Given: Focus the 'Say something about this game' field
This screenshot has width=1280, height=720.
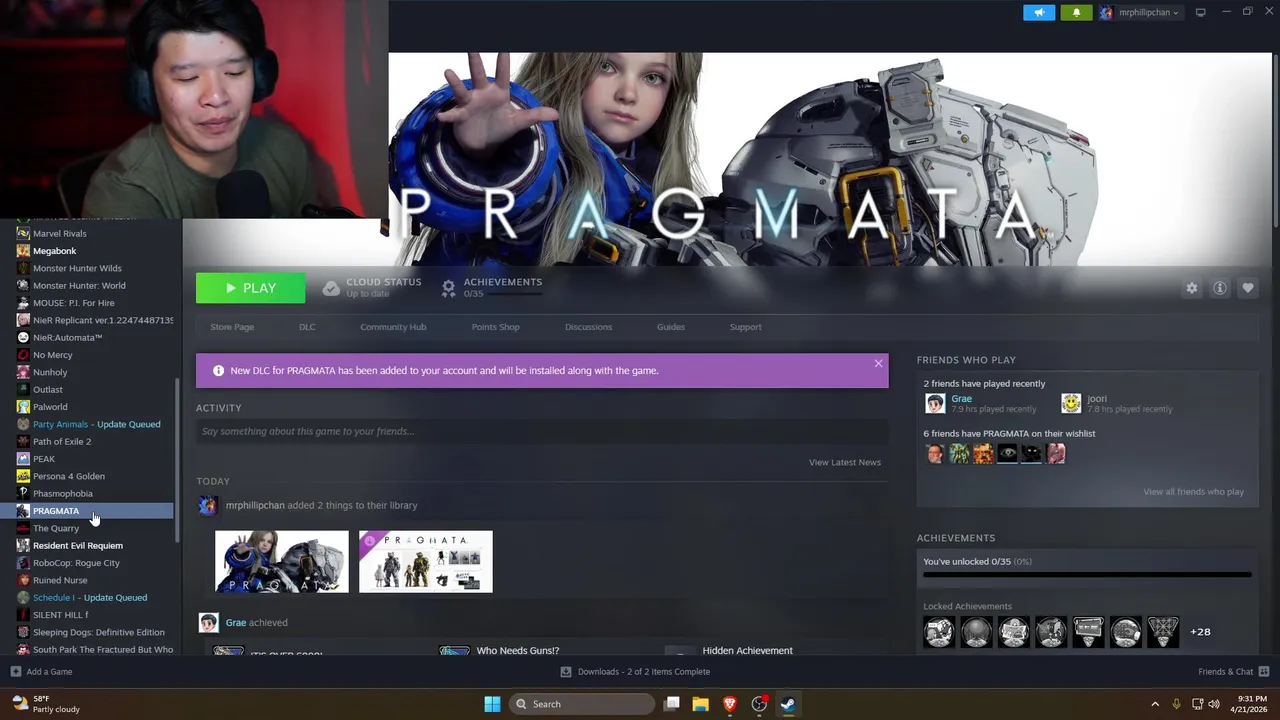Looking at the screenshot, I should [x=542, y=431].
